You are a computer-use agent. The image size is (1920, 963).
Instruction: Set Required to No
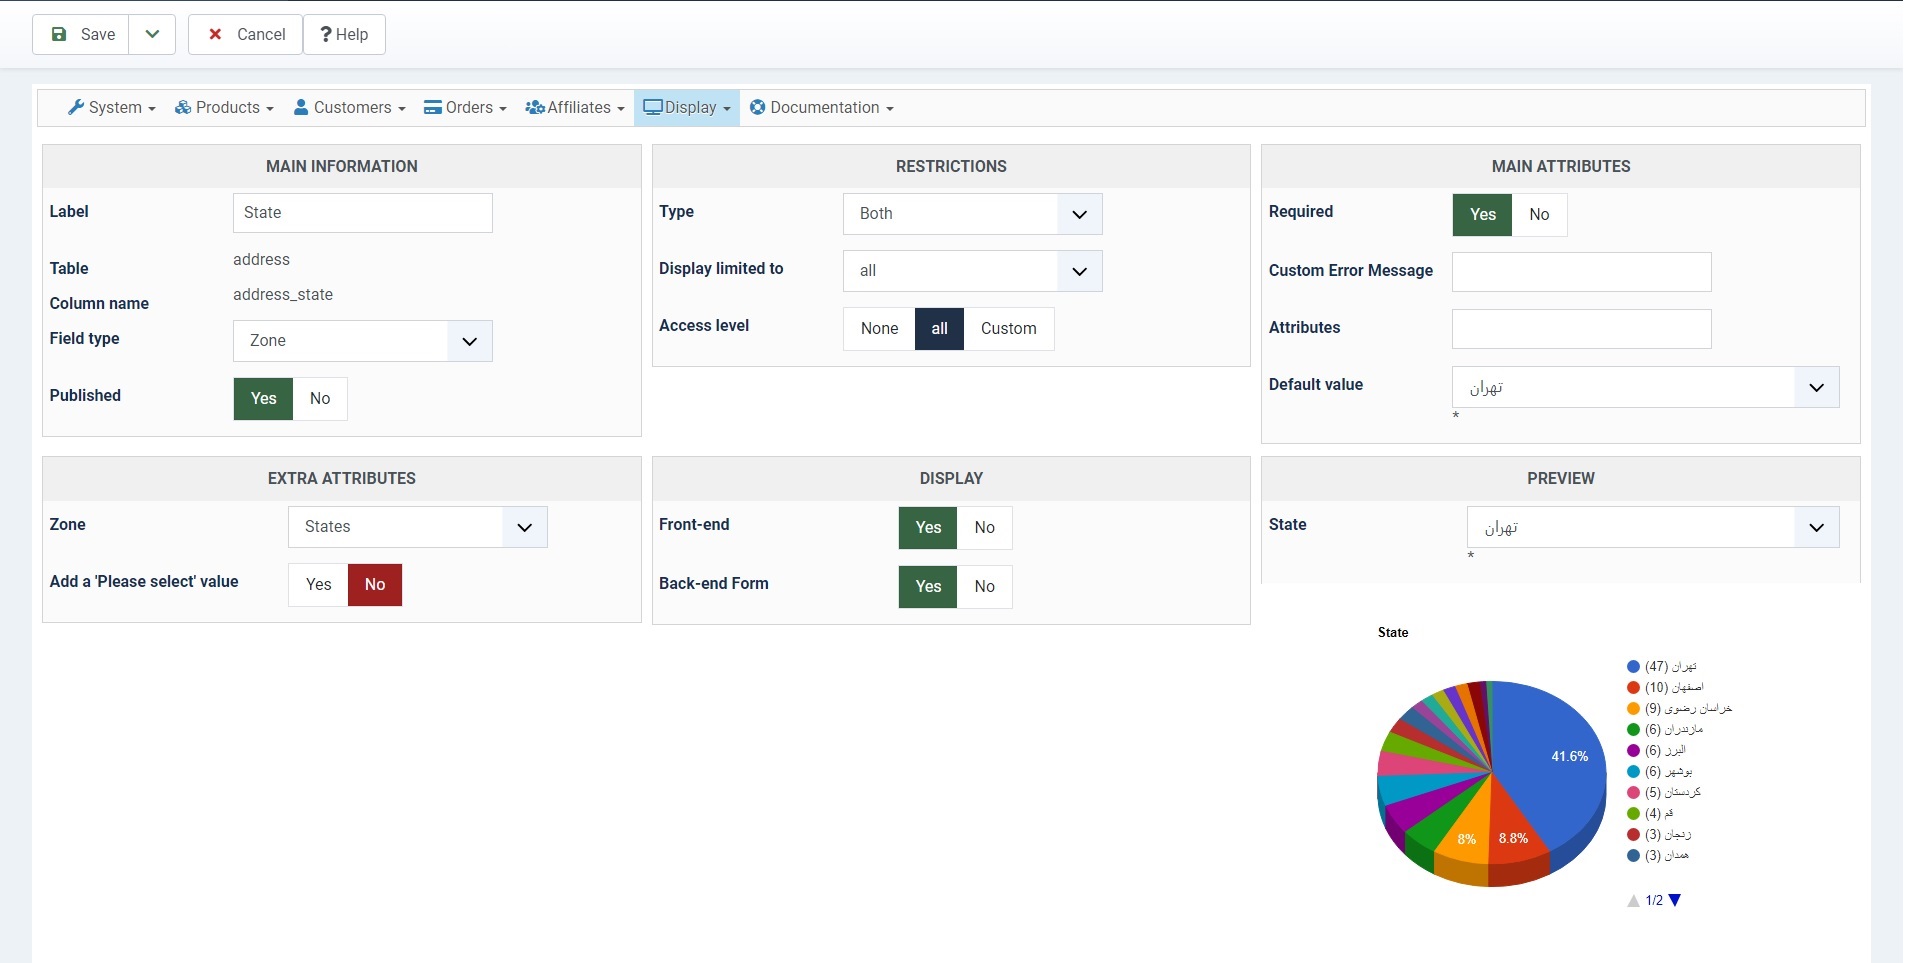click(1539, 214)
